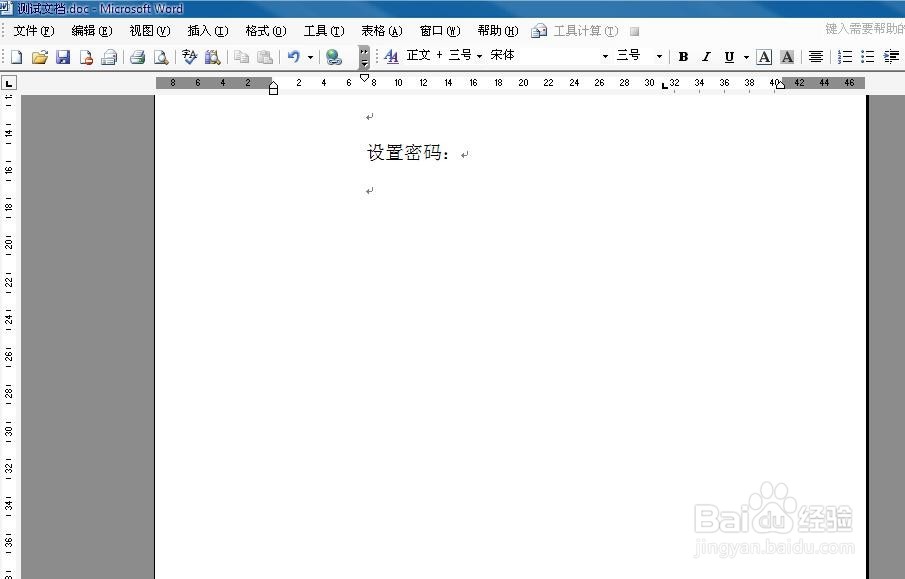This screenshot has height=579, width=905.
Task: Open an existing file with the folder icon
Action: 40,57
